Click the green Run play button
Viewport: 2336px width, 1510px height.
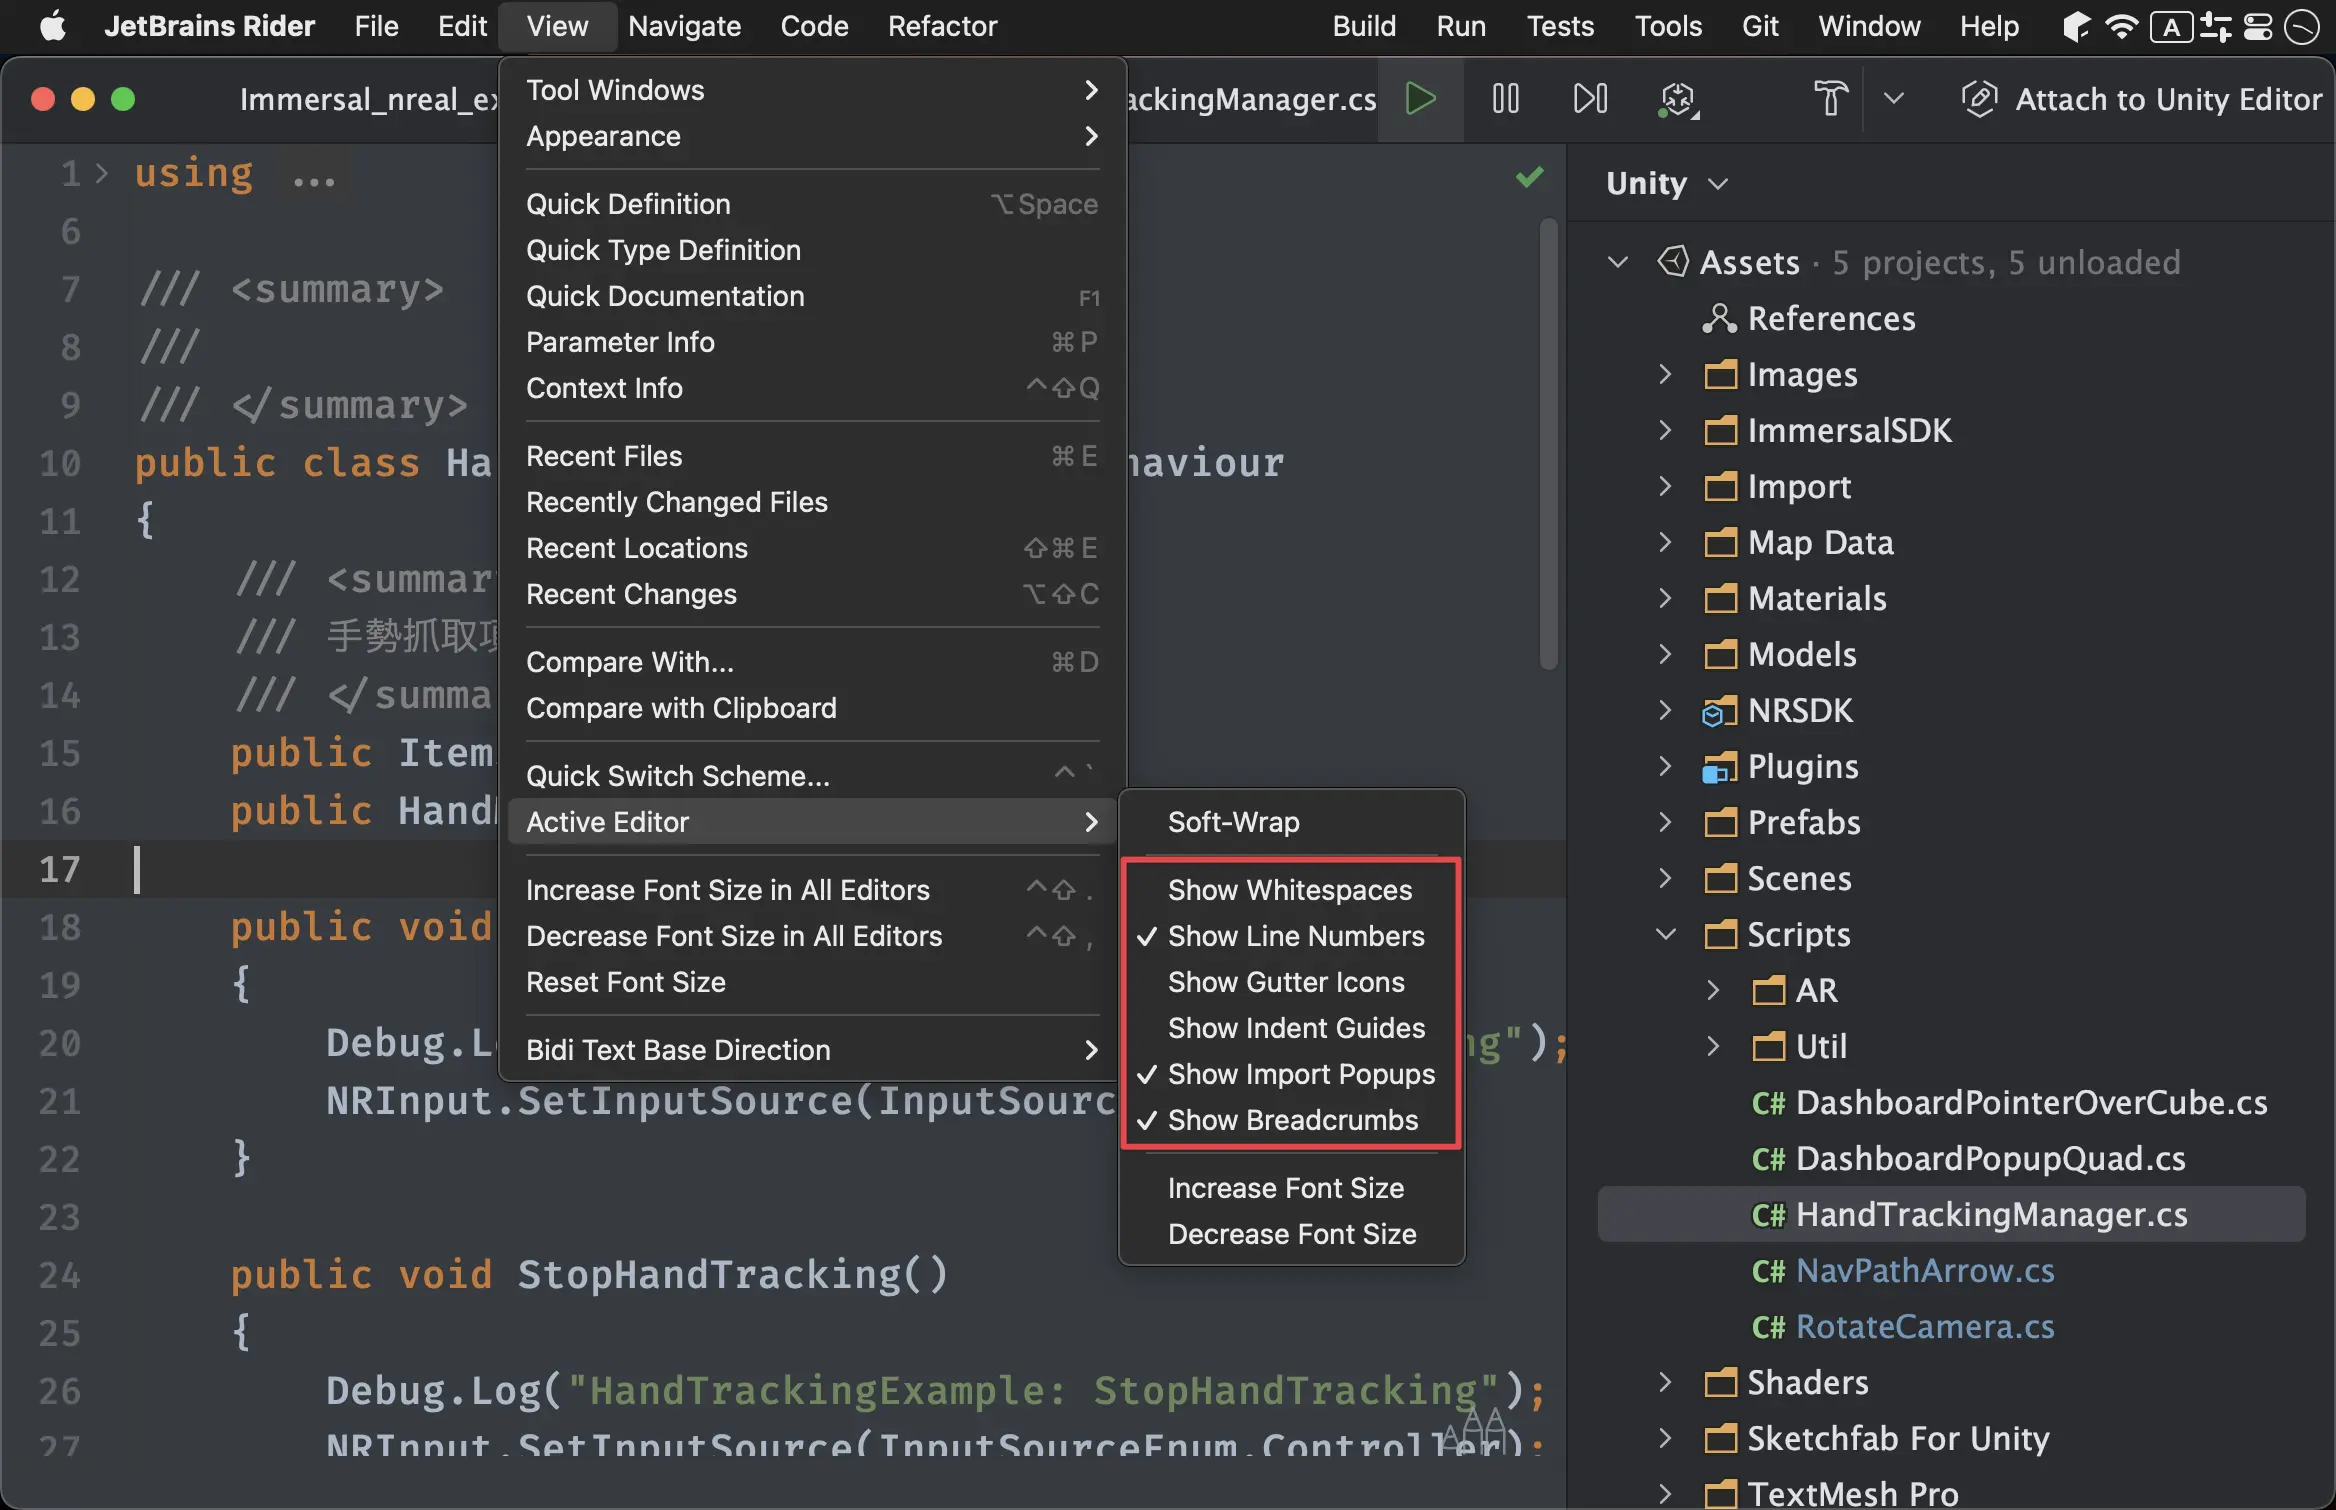[x=1420, y=99]
